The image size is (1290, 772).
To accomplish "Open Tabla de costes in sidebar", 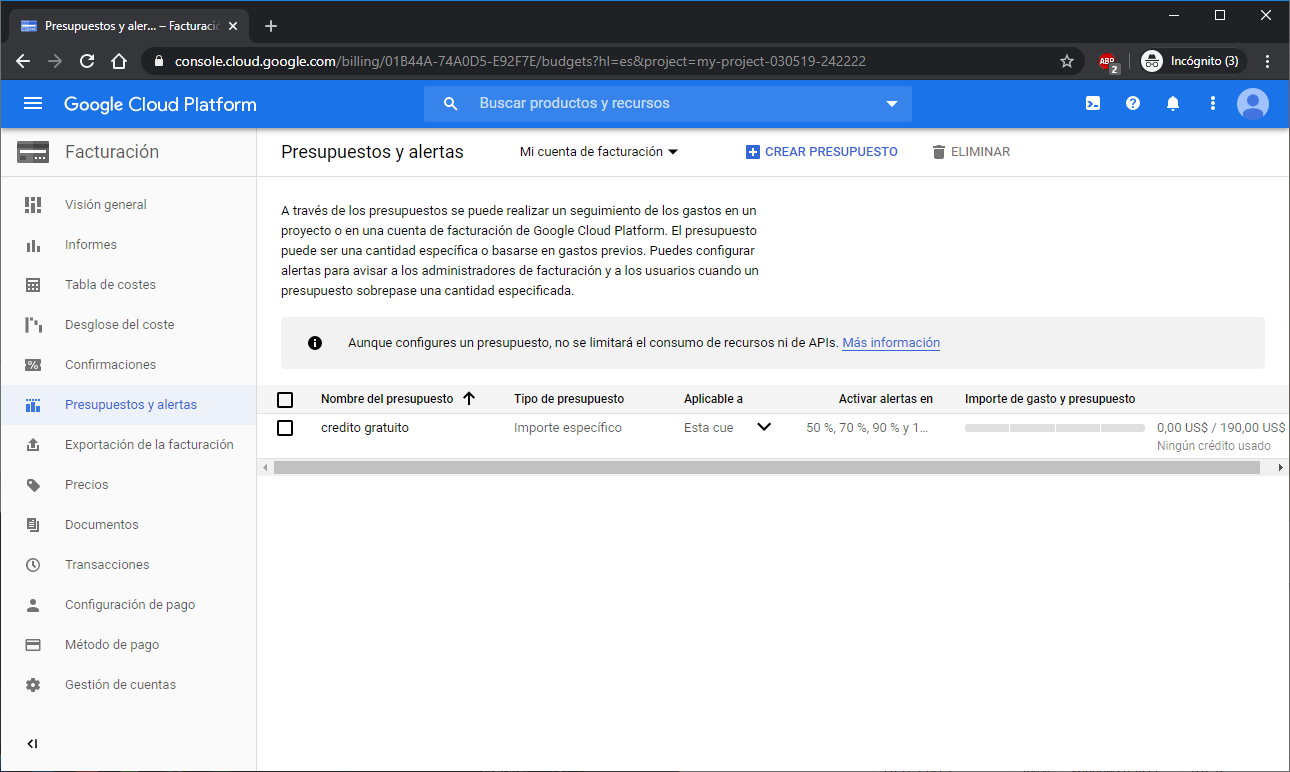I will (x=110, y=285).
